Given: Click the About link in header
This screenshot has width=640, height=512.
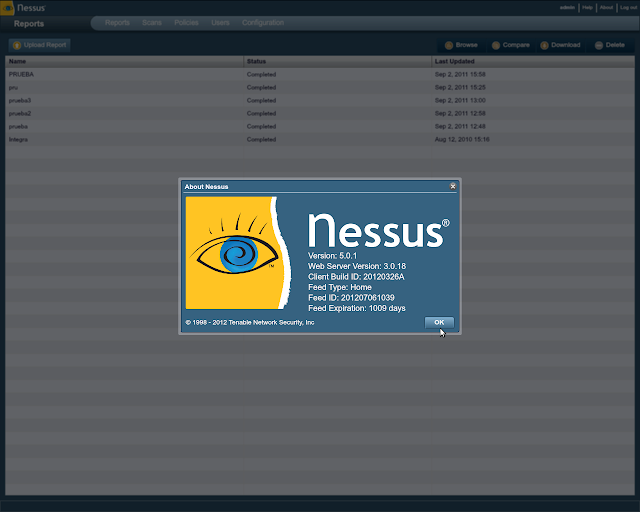Looking at the screenshot, I should coord(606,7).
